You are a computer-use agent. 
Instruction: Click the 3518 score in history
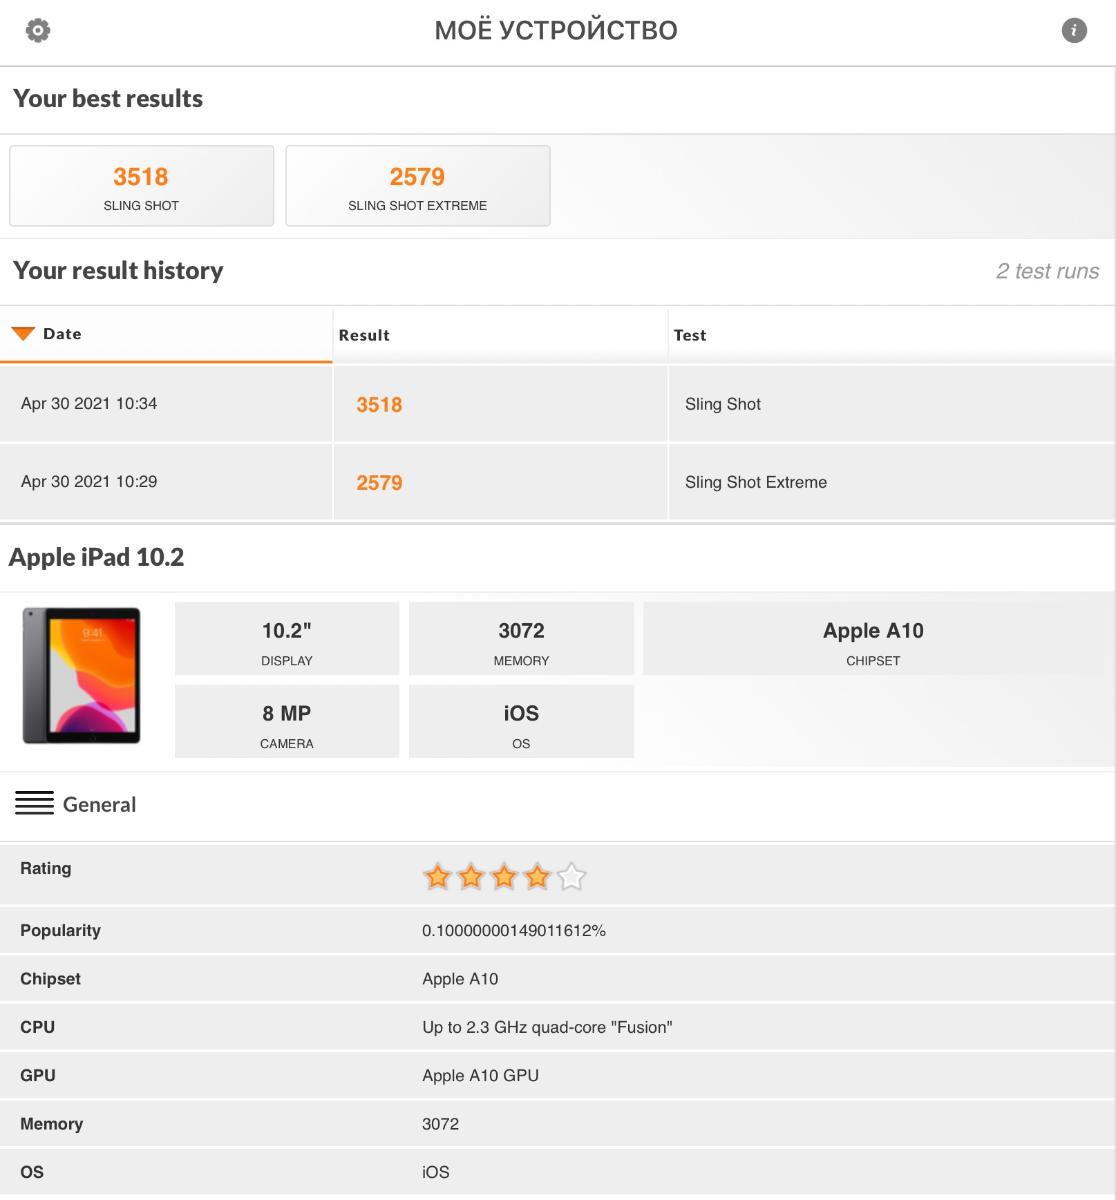click(379, 405)
